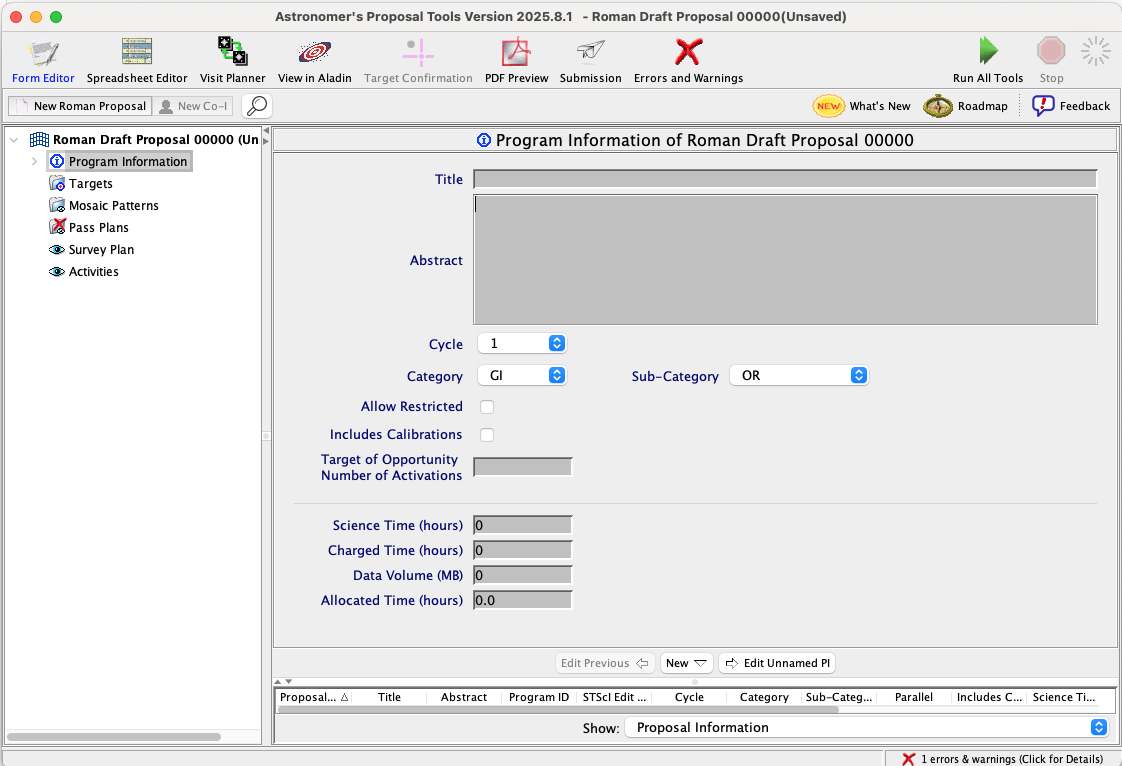
Task: Open the Cycle dropdown
Action: (x=522, y=344)
